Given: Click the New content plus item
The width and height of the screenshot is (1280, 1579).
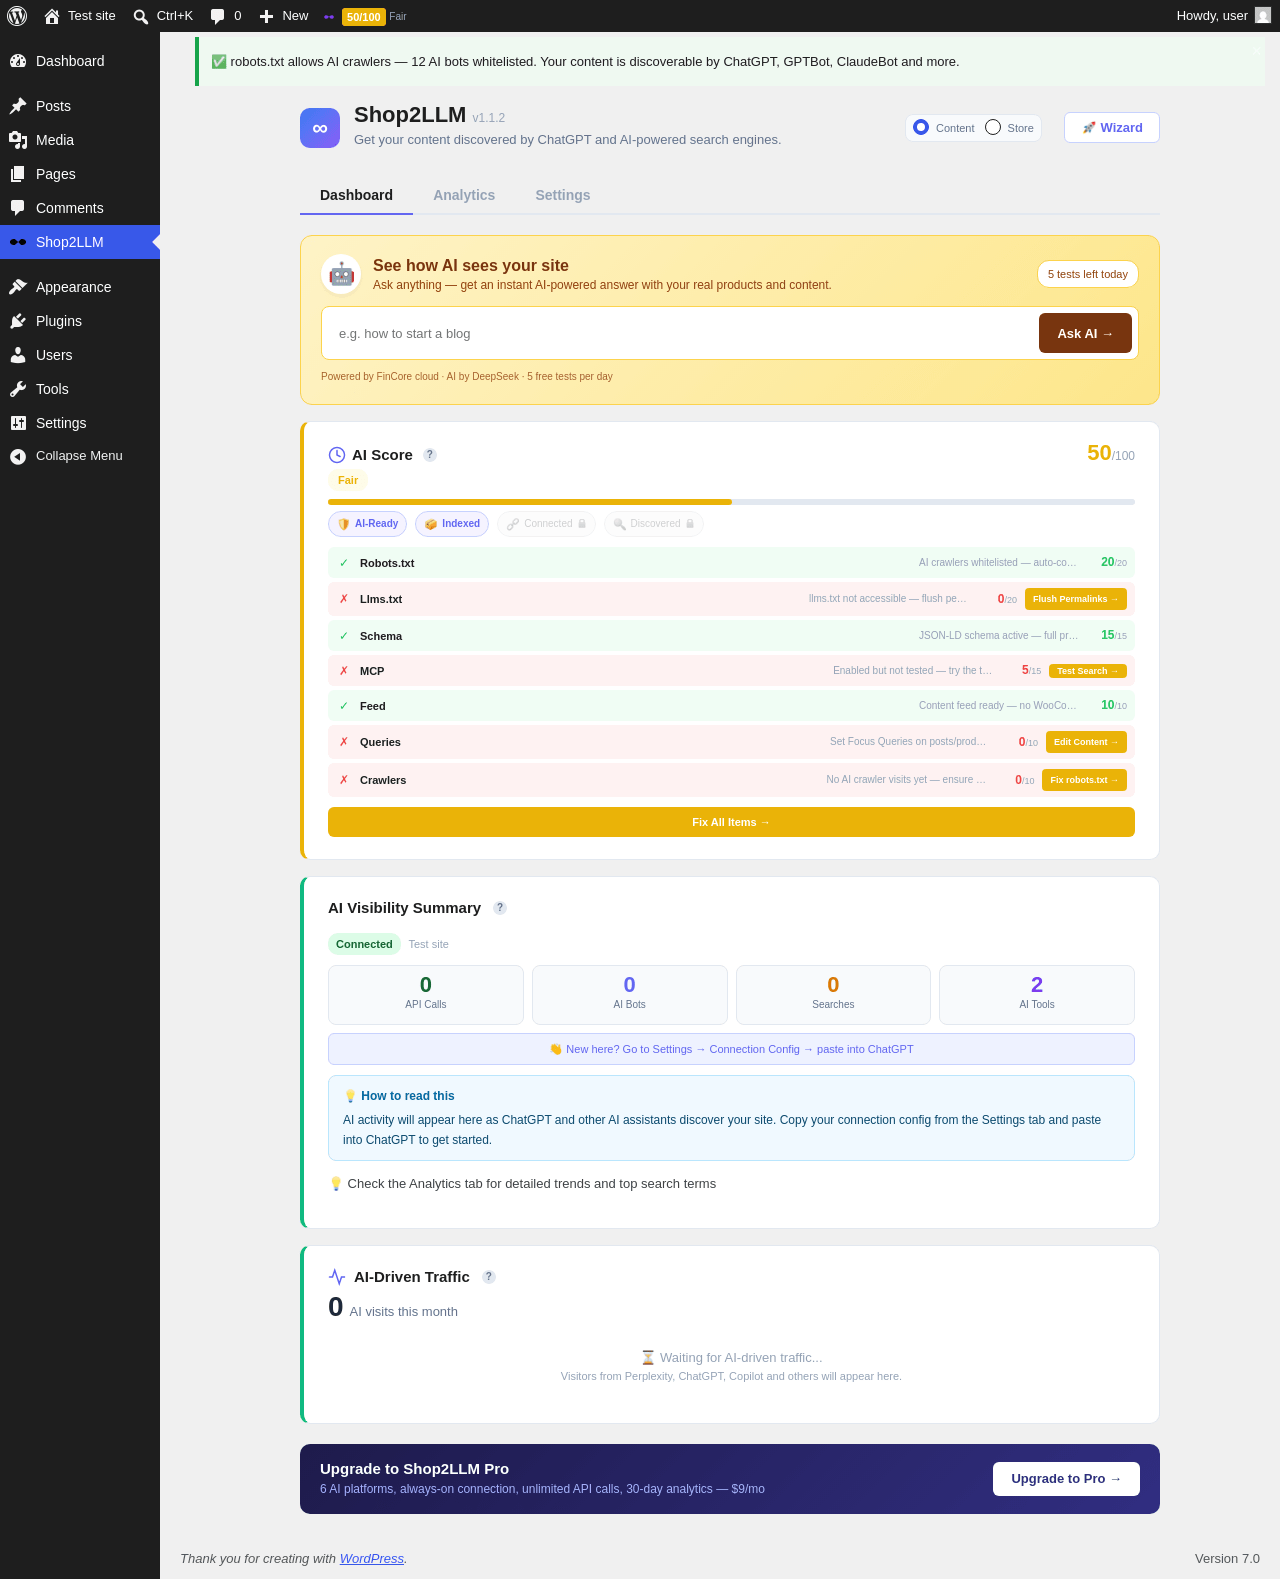Looking at the screenshot, I should (284, 16).
